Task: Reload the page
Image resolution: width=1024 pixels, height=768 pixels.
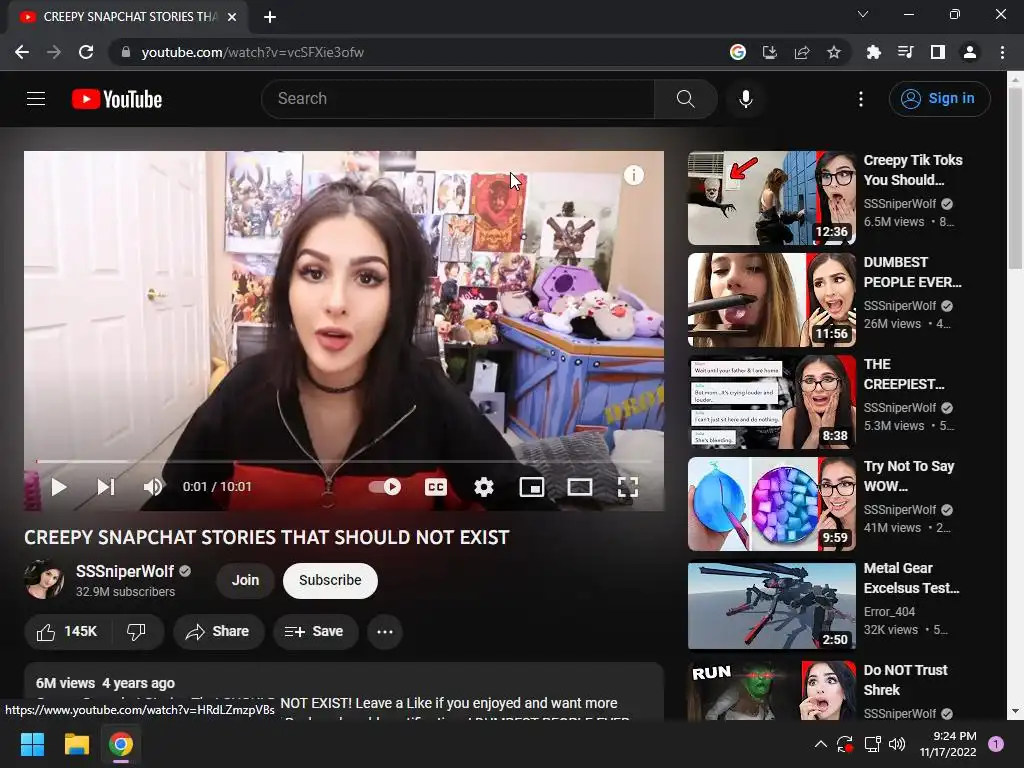Action: 86,52
